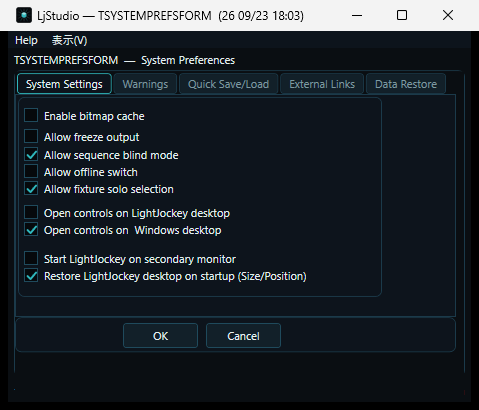Enable bitmap cache checkbox
The image size is (479, 410).
tap(31, 115)
